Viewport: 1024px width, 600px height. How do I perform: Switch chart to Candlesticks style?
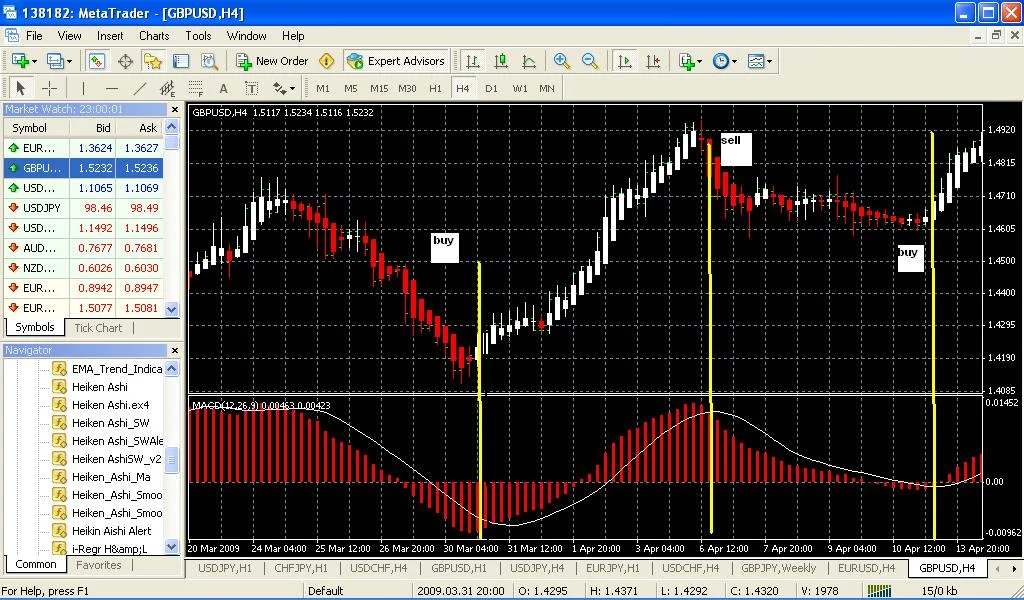501,61
